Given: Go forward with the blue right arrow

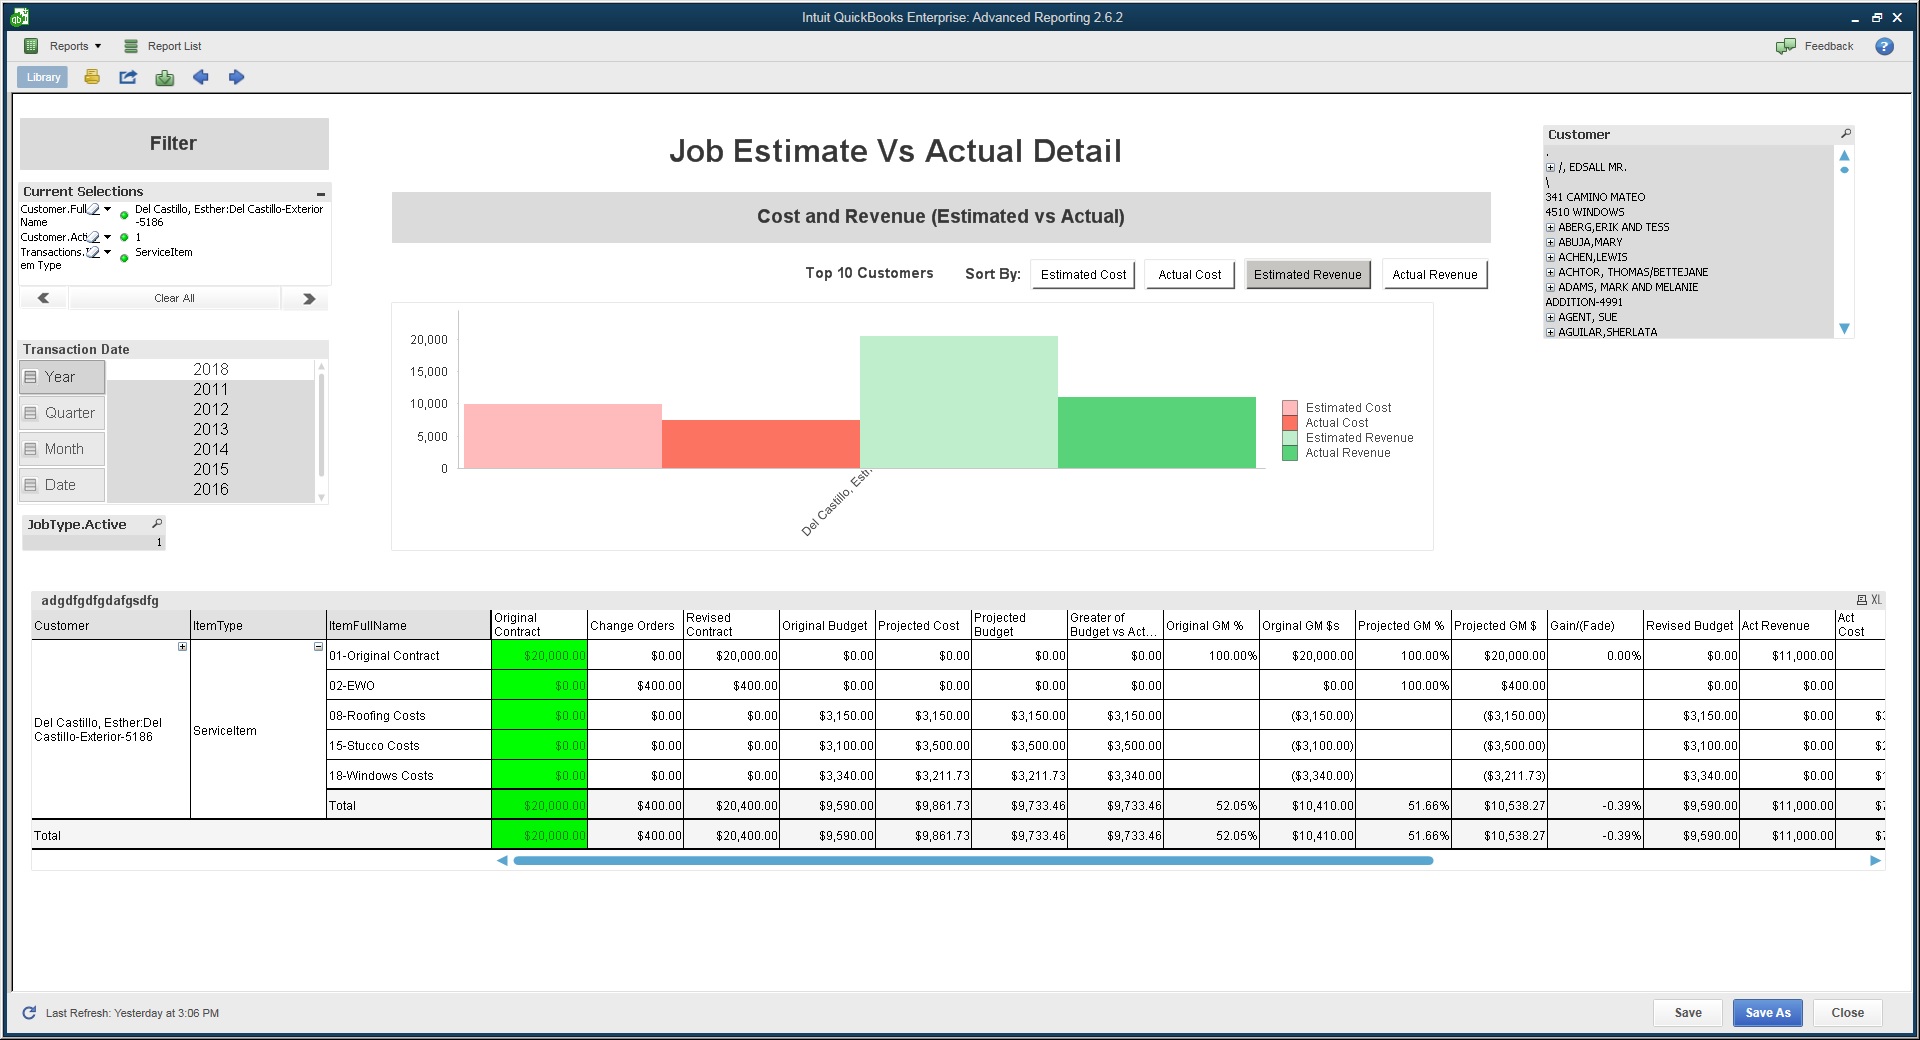Looking at the screenshot, I should (x=237, y=77).
